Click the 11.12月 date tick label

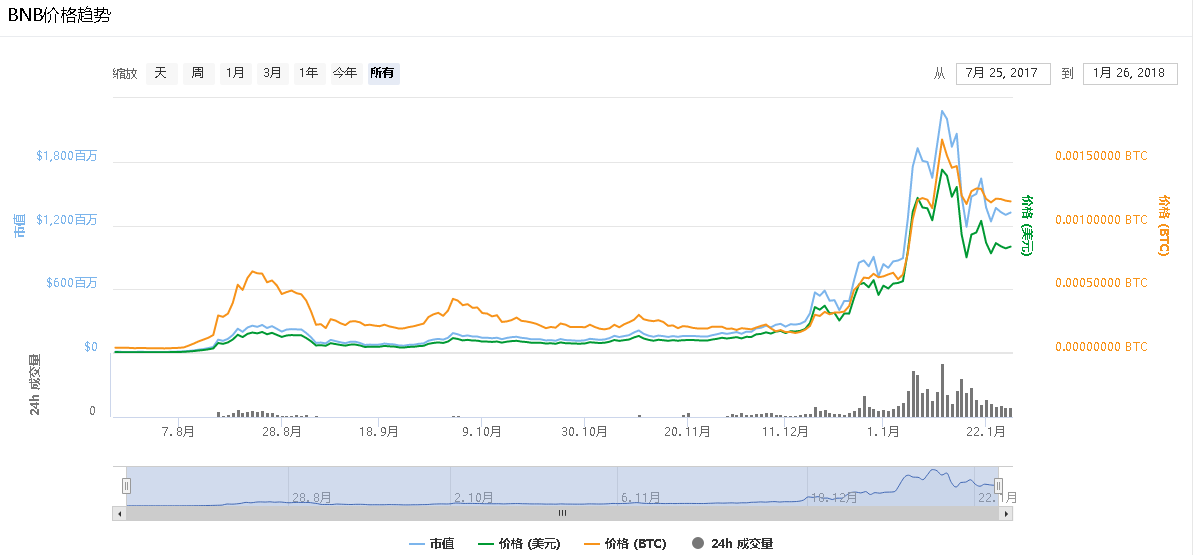tap(786, 431)
